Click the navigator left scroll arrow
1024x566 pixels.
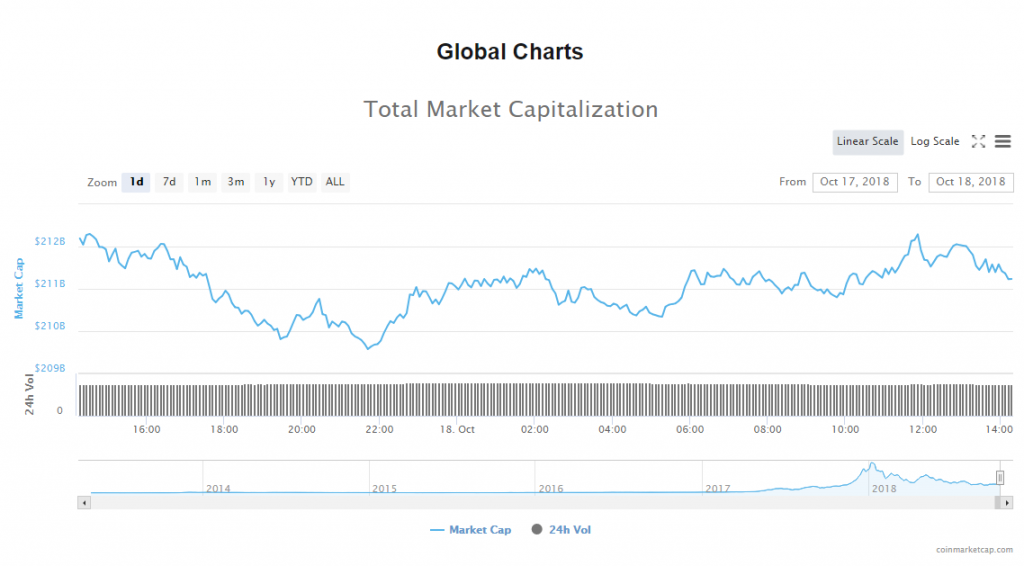tap(84, 502)
